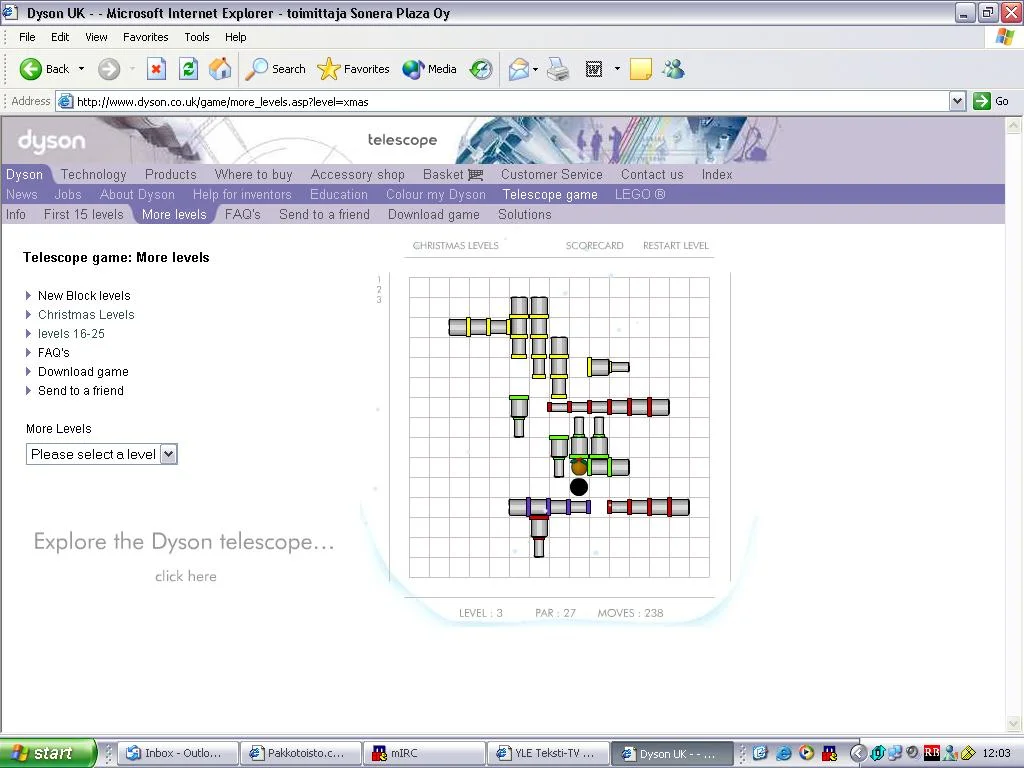Open the Mail toolbar icon
Screen dimensions: 1024x768
click(518, 69)
